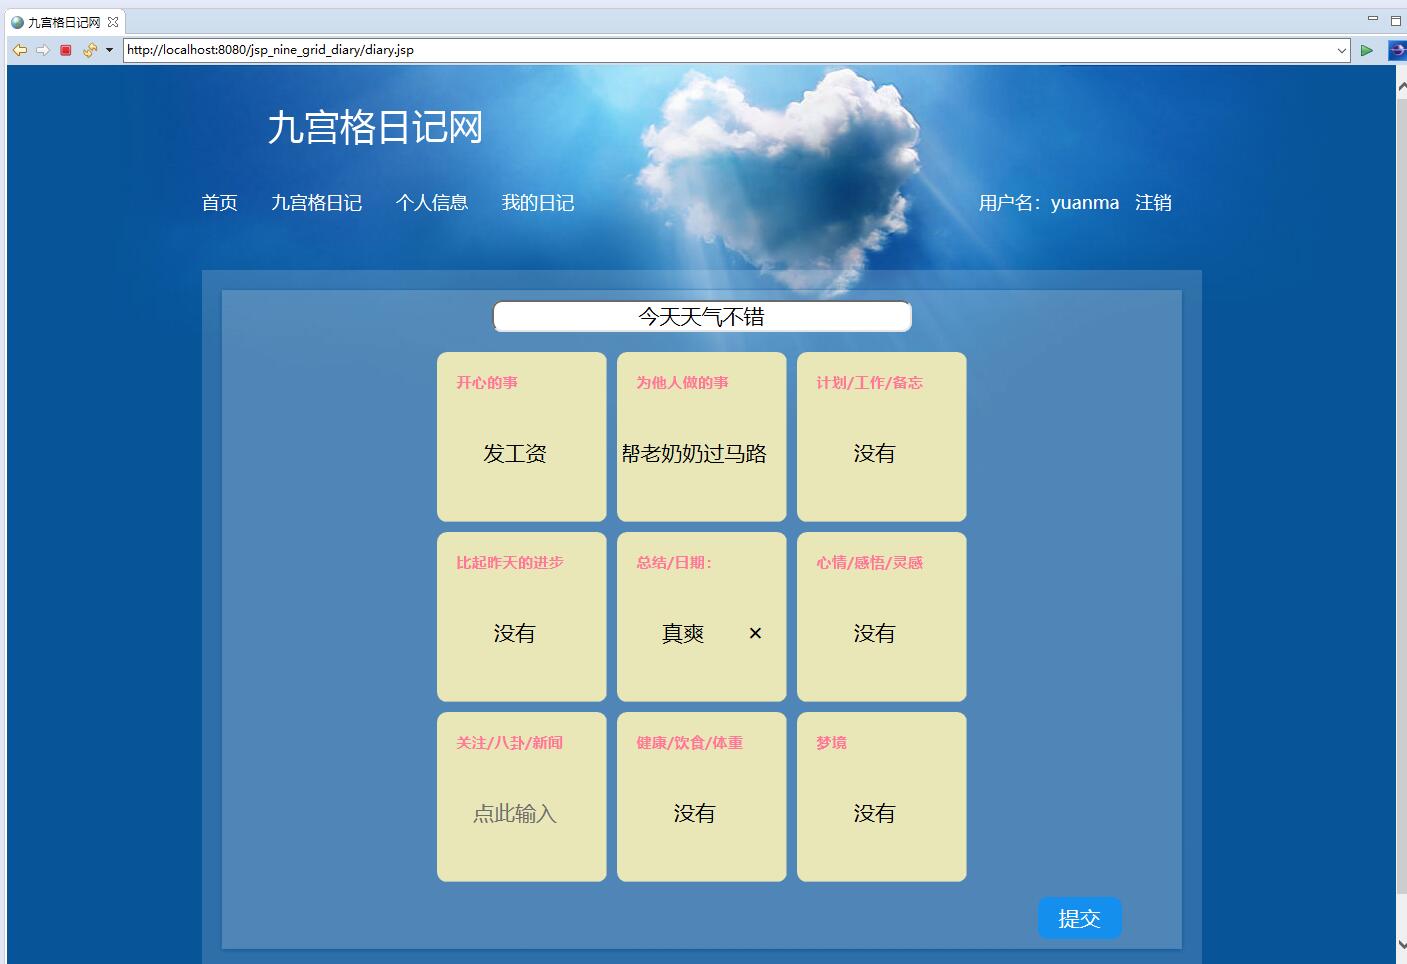Switch to the 九宫格日记网 tab

[65, 20]
